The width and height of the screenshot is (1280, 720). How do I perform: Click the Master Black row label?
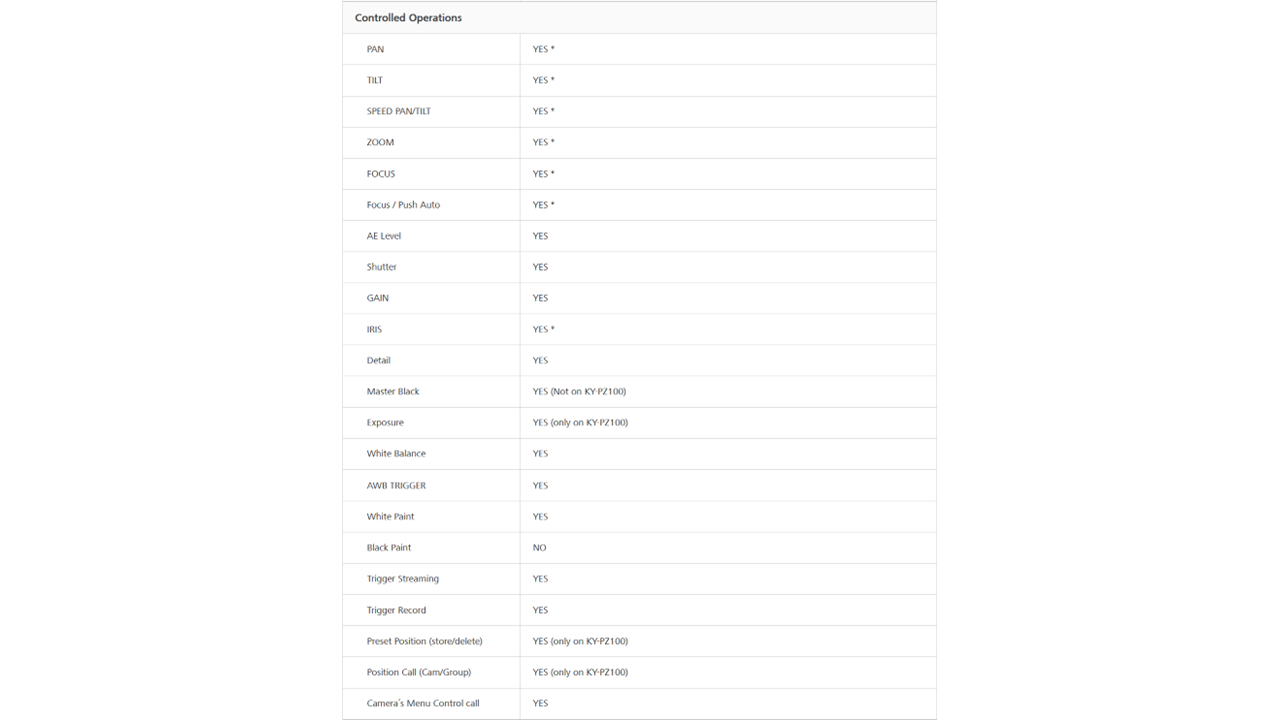pos(393,391)
